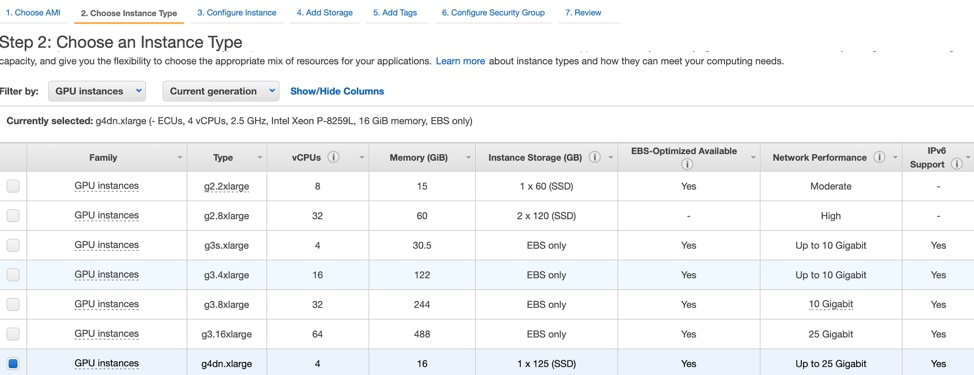Click the vCPUs column info icon

coord(334,157)
